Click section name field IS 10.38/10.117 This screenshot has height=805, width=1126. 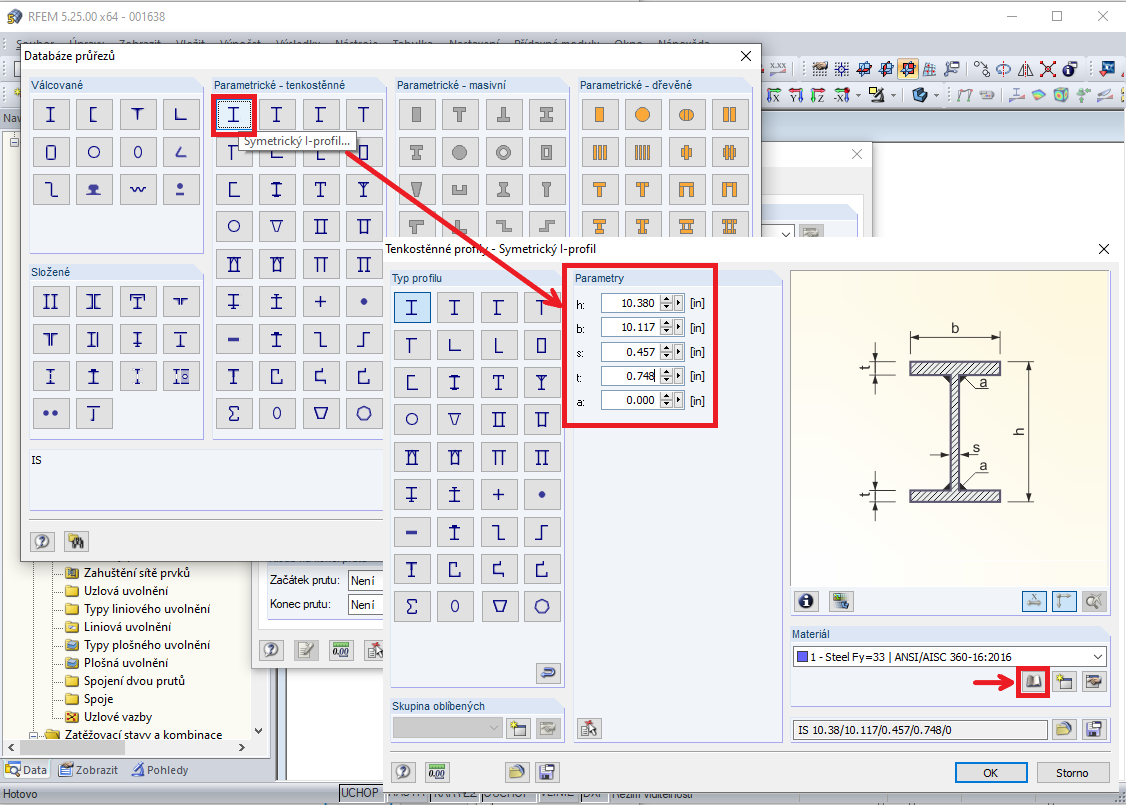coord(920,730)
